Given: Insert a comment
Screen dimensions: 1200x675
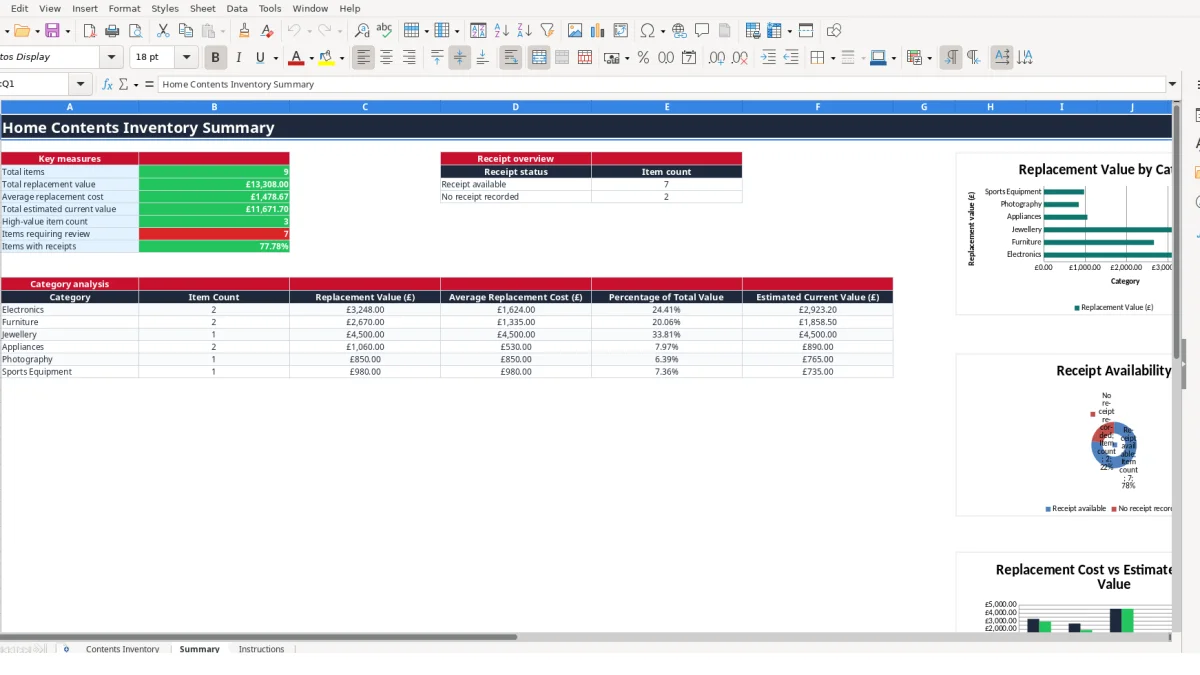Looking at the screenshot, I should [702, 31].
